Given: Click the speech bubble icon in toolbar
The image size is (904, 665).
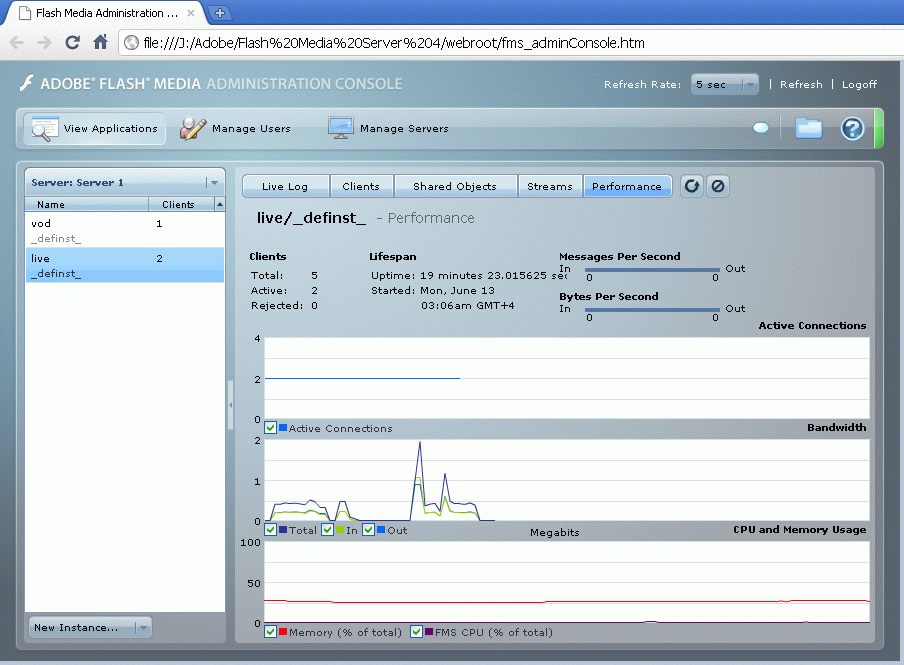Looking at the screenshot, I should (760, 127).
